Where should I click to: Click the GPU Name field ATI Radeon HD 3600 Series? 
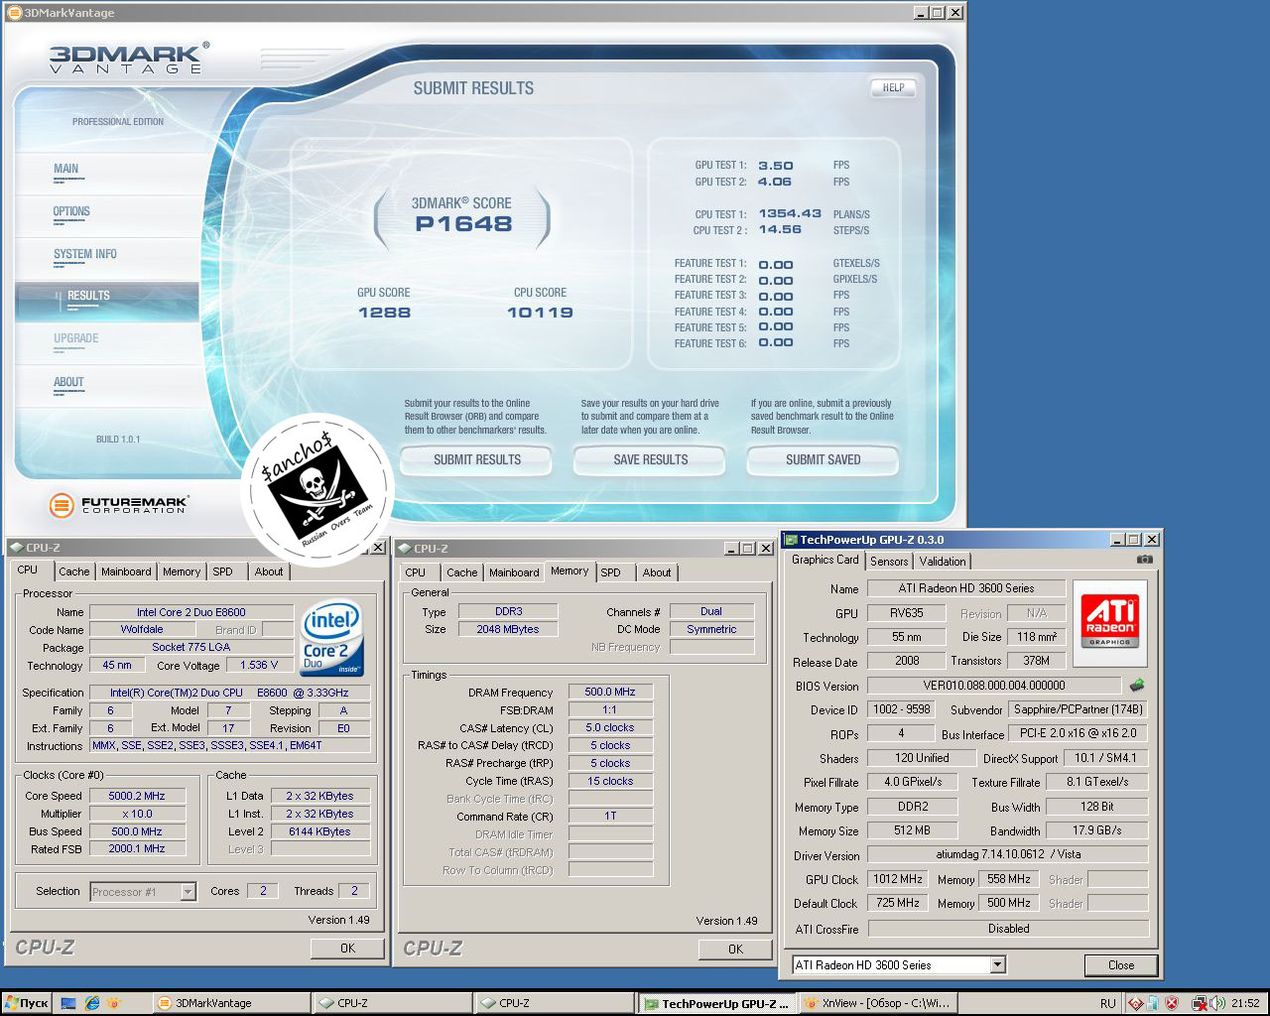click(x=966, y=588)
